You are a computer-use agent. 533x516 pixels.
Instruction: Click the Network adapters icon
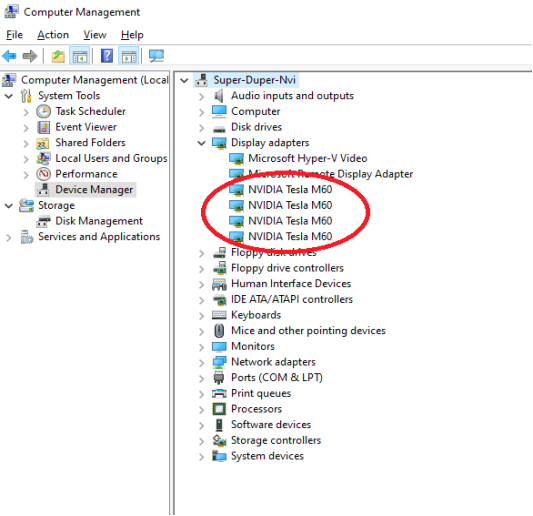point(219,362)
